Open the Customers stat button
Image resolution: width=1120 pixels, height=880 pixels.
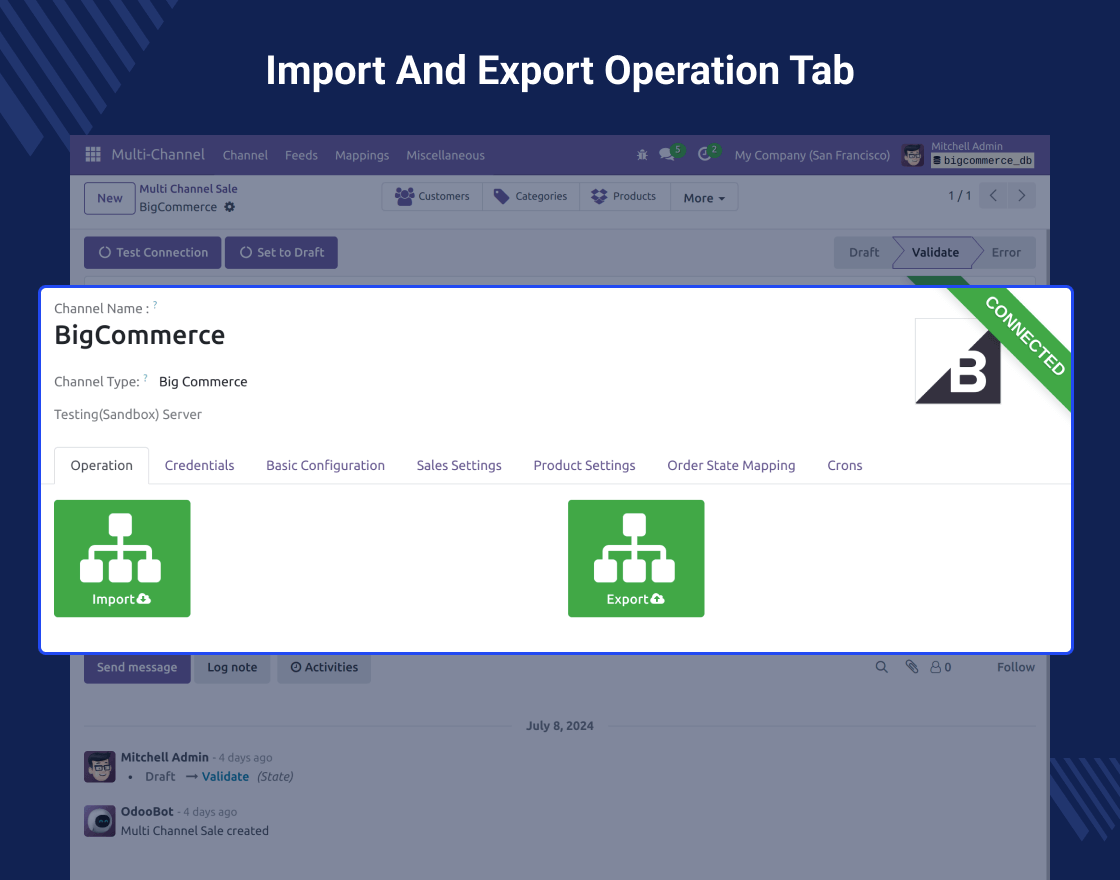tap(432, 196)
